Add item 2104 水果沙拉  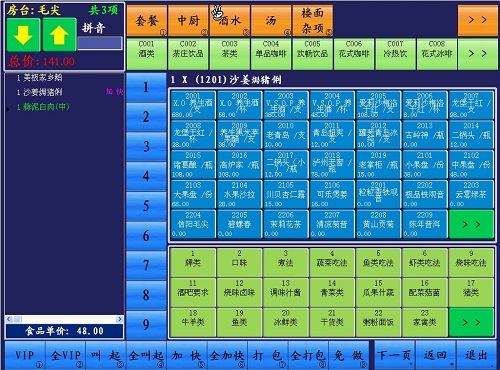(x=239, y=194)
